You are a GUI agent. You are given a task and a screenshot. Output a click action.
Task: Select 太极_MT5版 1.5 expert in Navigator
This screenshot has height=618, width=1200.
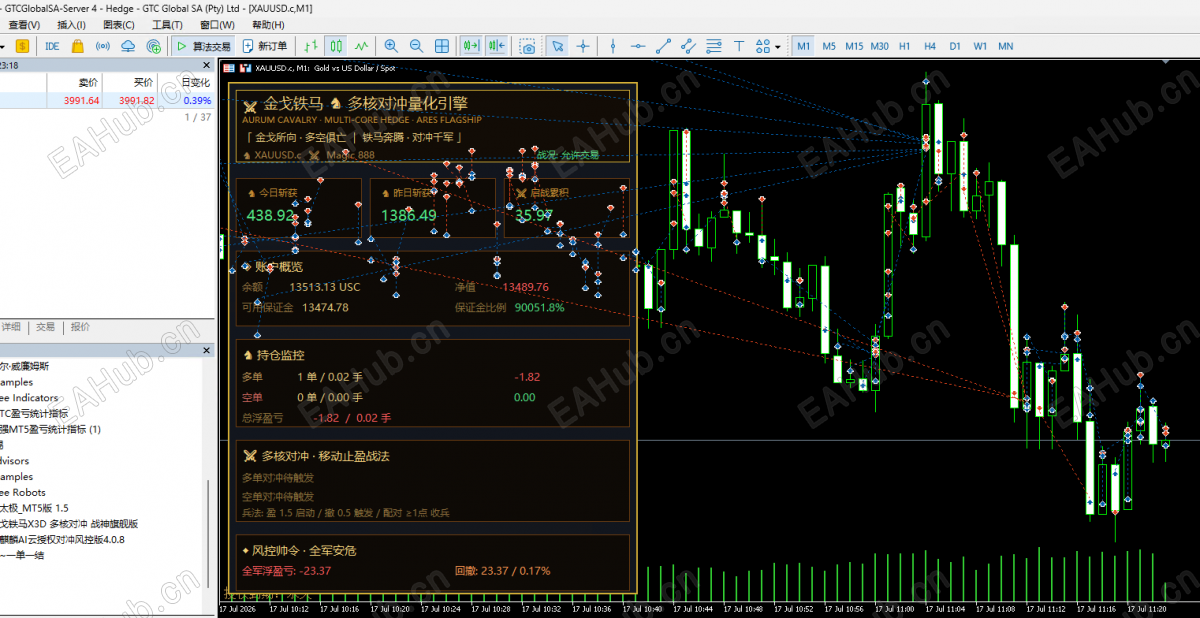pyautogui.click(x=34, y=508)
